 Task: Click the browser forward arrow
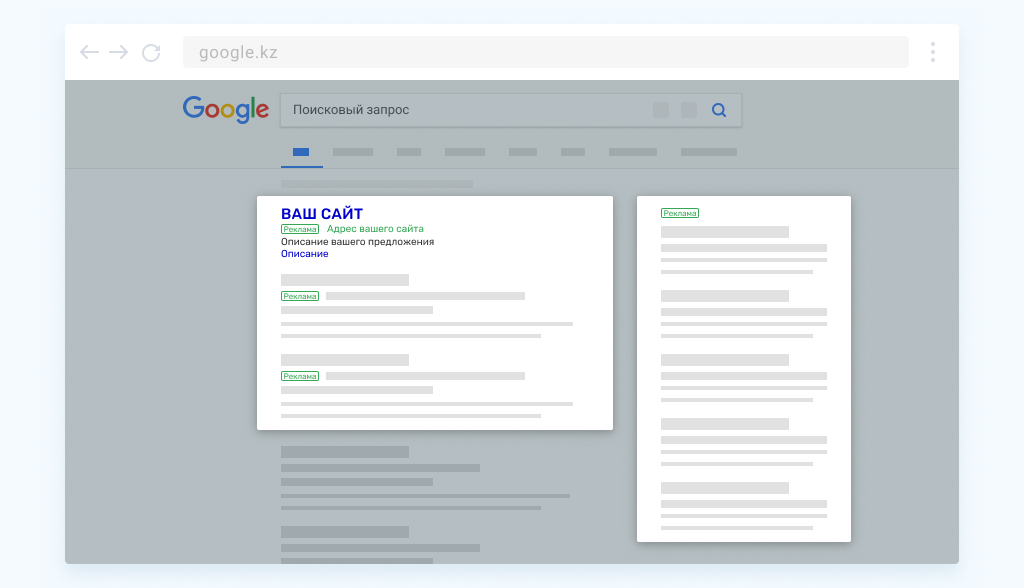(119, 53)
